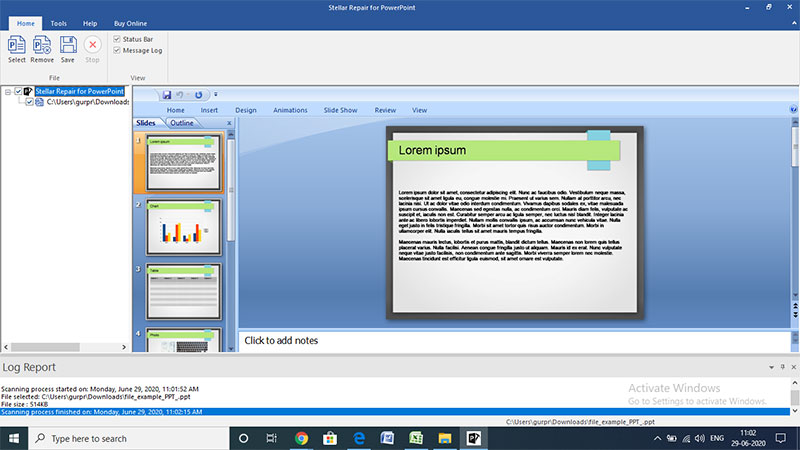
Task: Select the Stellar Repair for PowerPoint tree item
Action: (x=80, y=91)
